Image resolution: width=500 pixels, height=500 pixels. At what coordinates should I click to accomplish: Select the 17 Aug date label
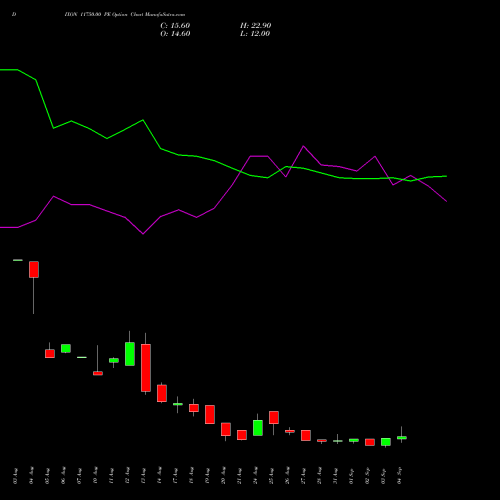click(x=176, y=476)
